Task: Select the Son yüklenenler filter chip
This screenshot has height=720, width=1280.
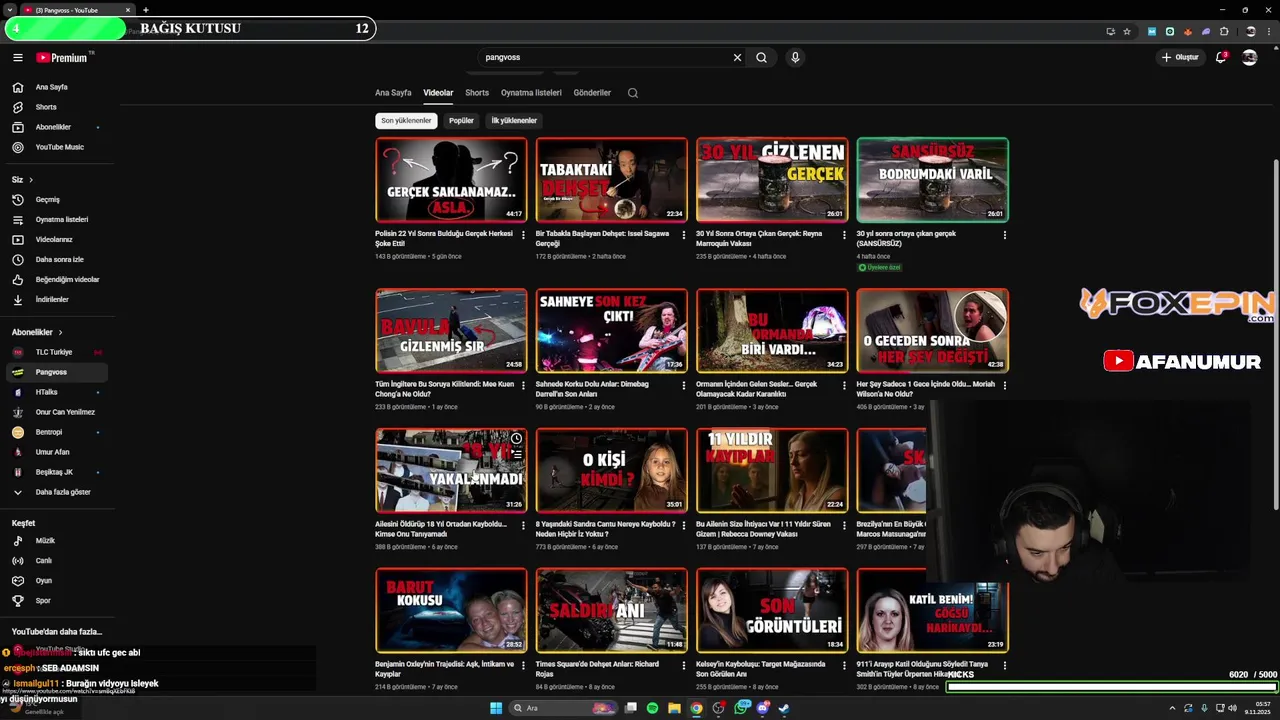Action: click(406, 121)
